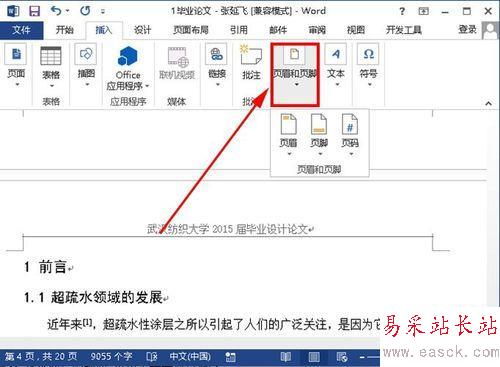This screenshot has height=367, width=500.
Task: Select the 插入 Insert tab
Action: pos(104,30)
